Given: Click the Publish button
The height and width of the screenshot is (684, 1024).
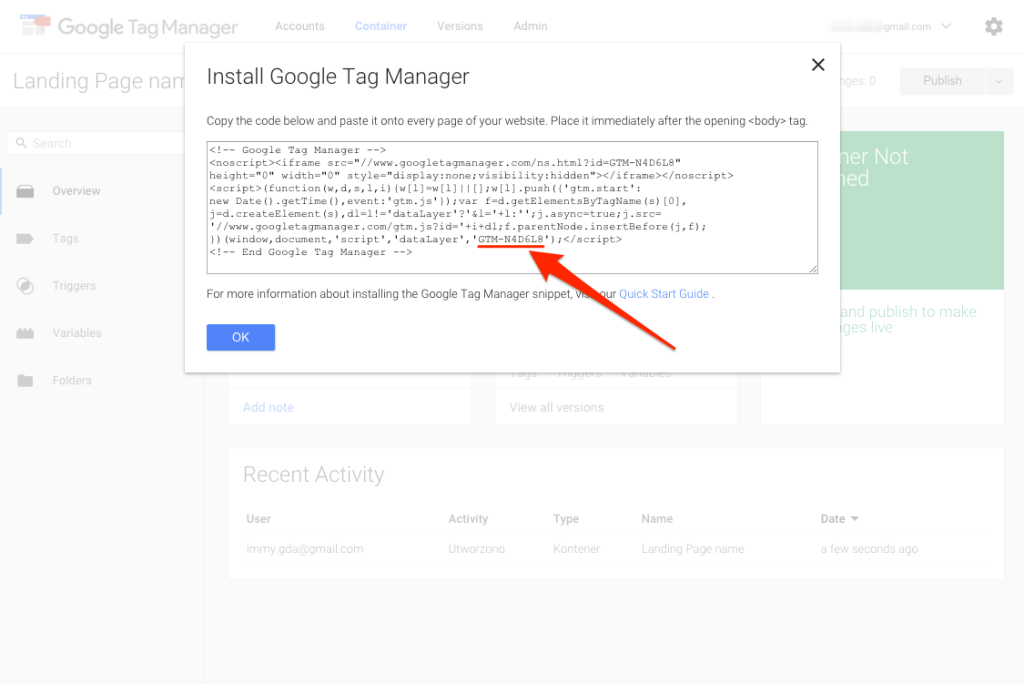Looking at the screenshot, I should tap(942, 81).
